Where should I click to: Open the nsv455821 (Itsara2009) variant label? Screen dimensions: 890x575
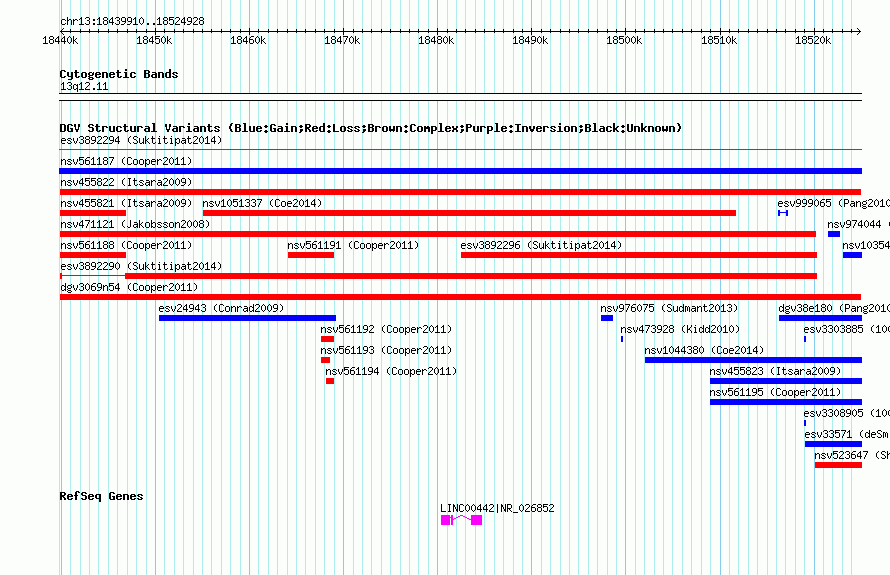click(x=126, y=203)
